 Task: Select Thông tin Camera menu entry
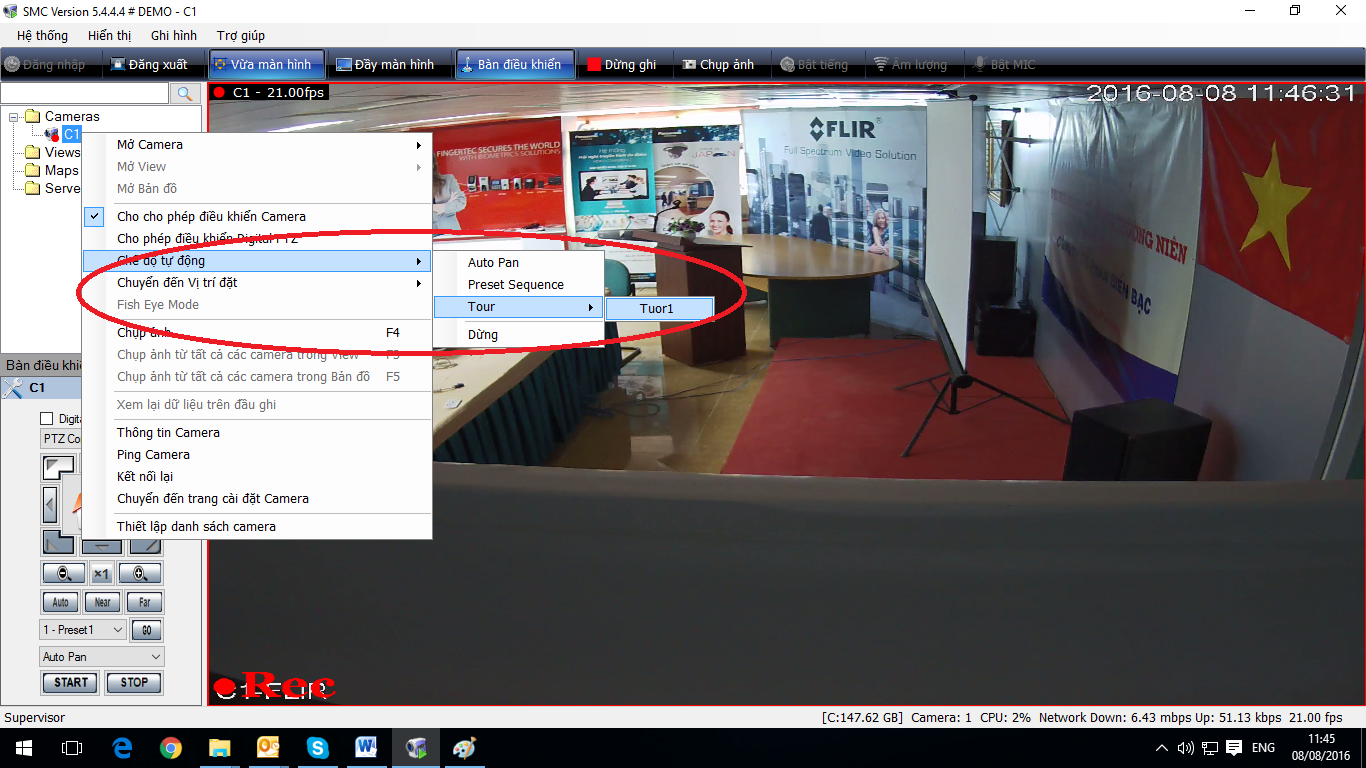(257, 432)
